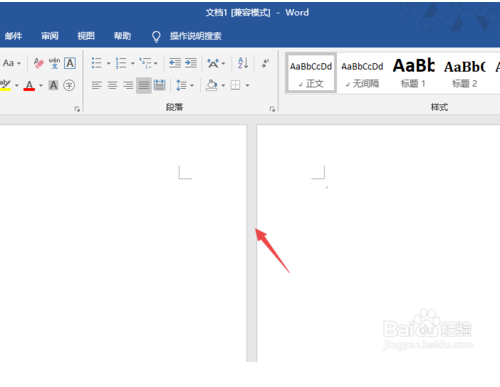Open the 审阅 ribbon tab
500x387 pixels.
(x=50, y=36)
